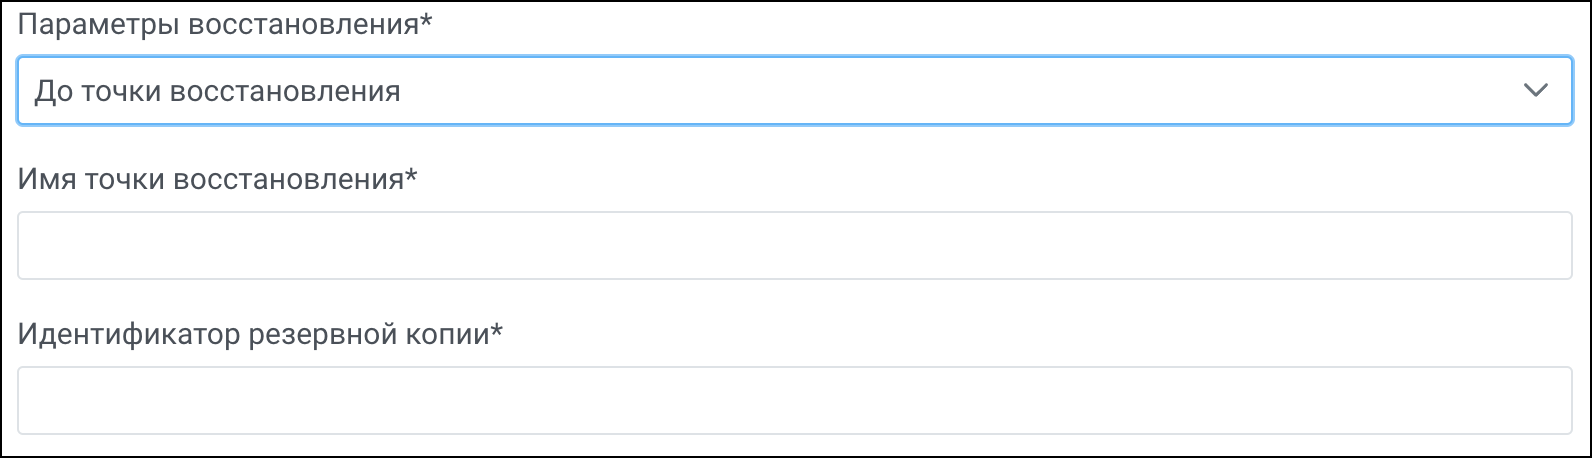Click the chevron arrow in recovery parameters dropdown
1592x458 pixels.
point(1534,91)
